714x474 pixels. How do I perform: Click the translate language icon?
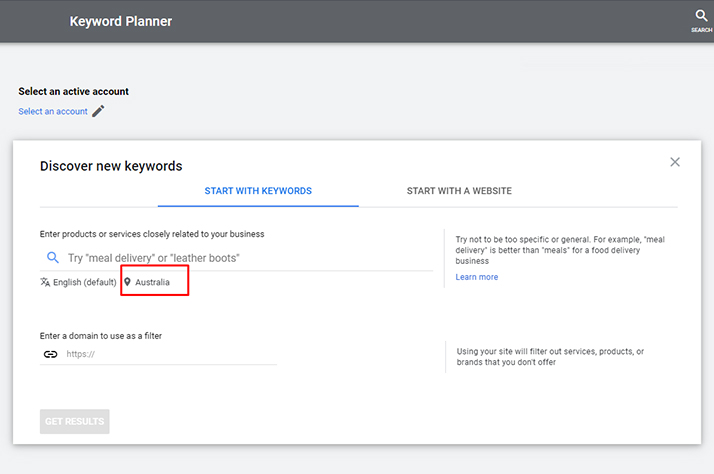(x=45, y=282)
